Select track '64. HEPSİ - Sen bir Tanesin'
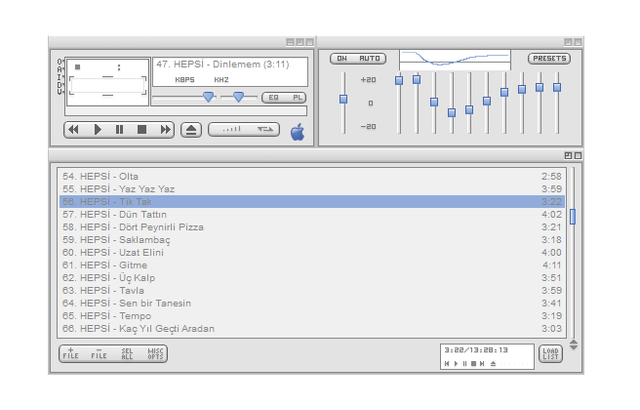The width and height of the screenshot is (640, 410). (x=312, y=303)
